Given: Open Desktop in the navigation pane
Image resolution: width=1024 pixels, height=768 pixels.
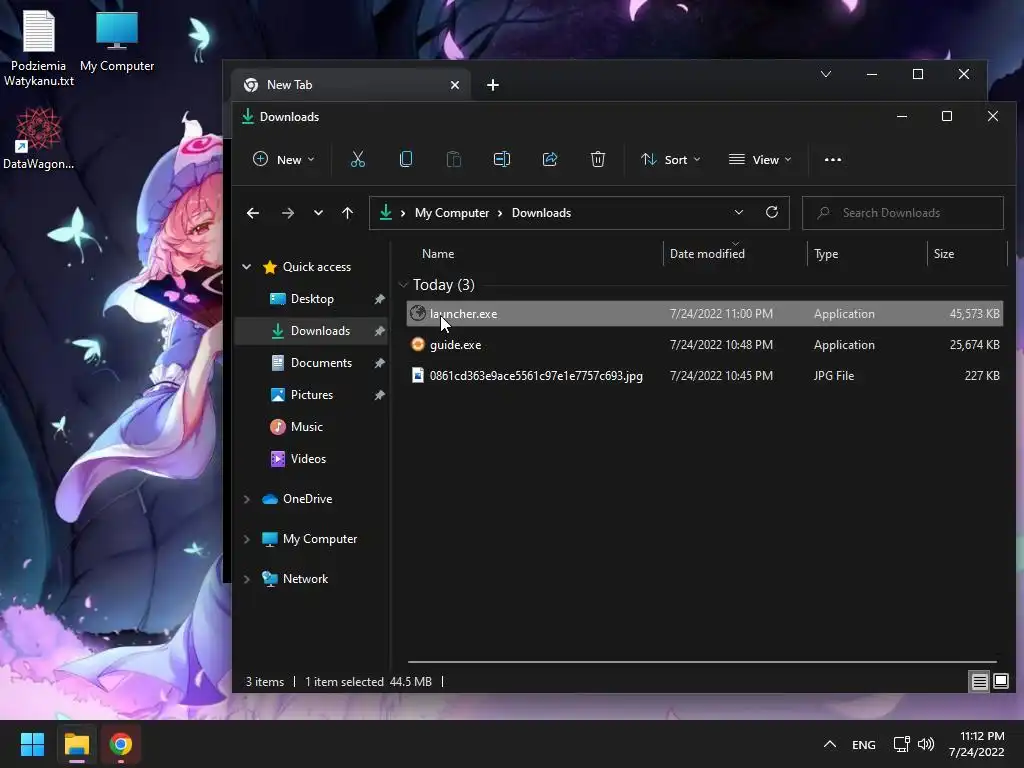Looking at the screenshot, I should click(312, 298).
